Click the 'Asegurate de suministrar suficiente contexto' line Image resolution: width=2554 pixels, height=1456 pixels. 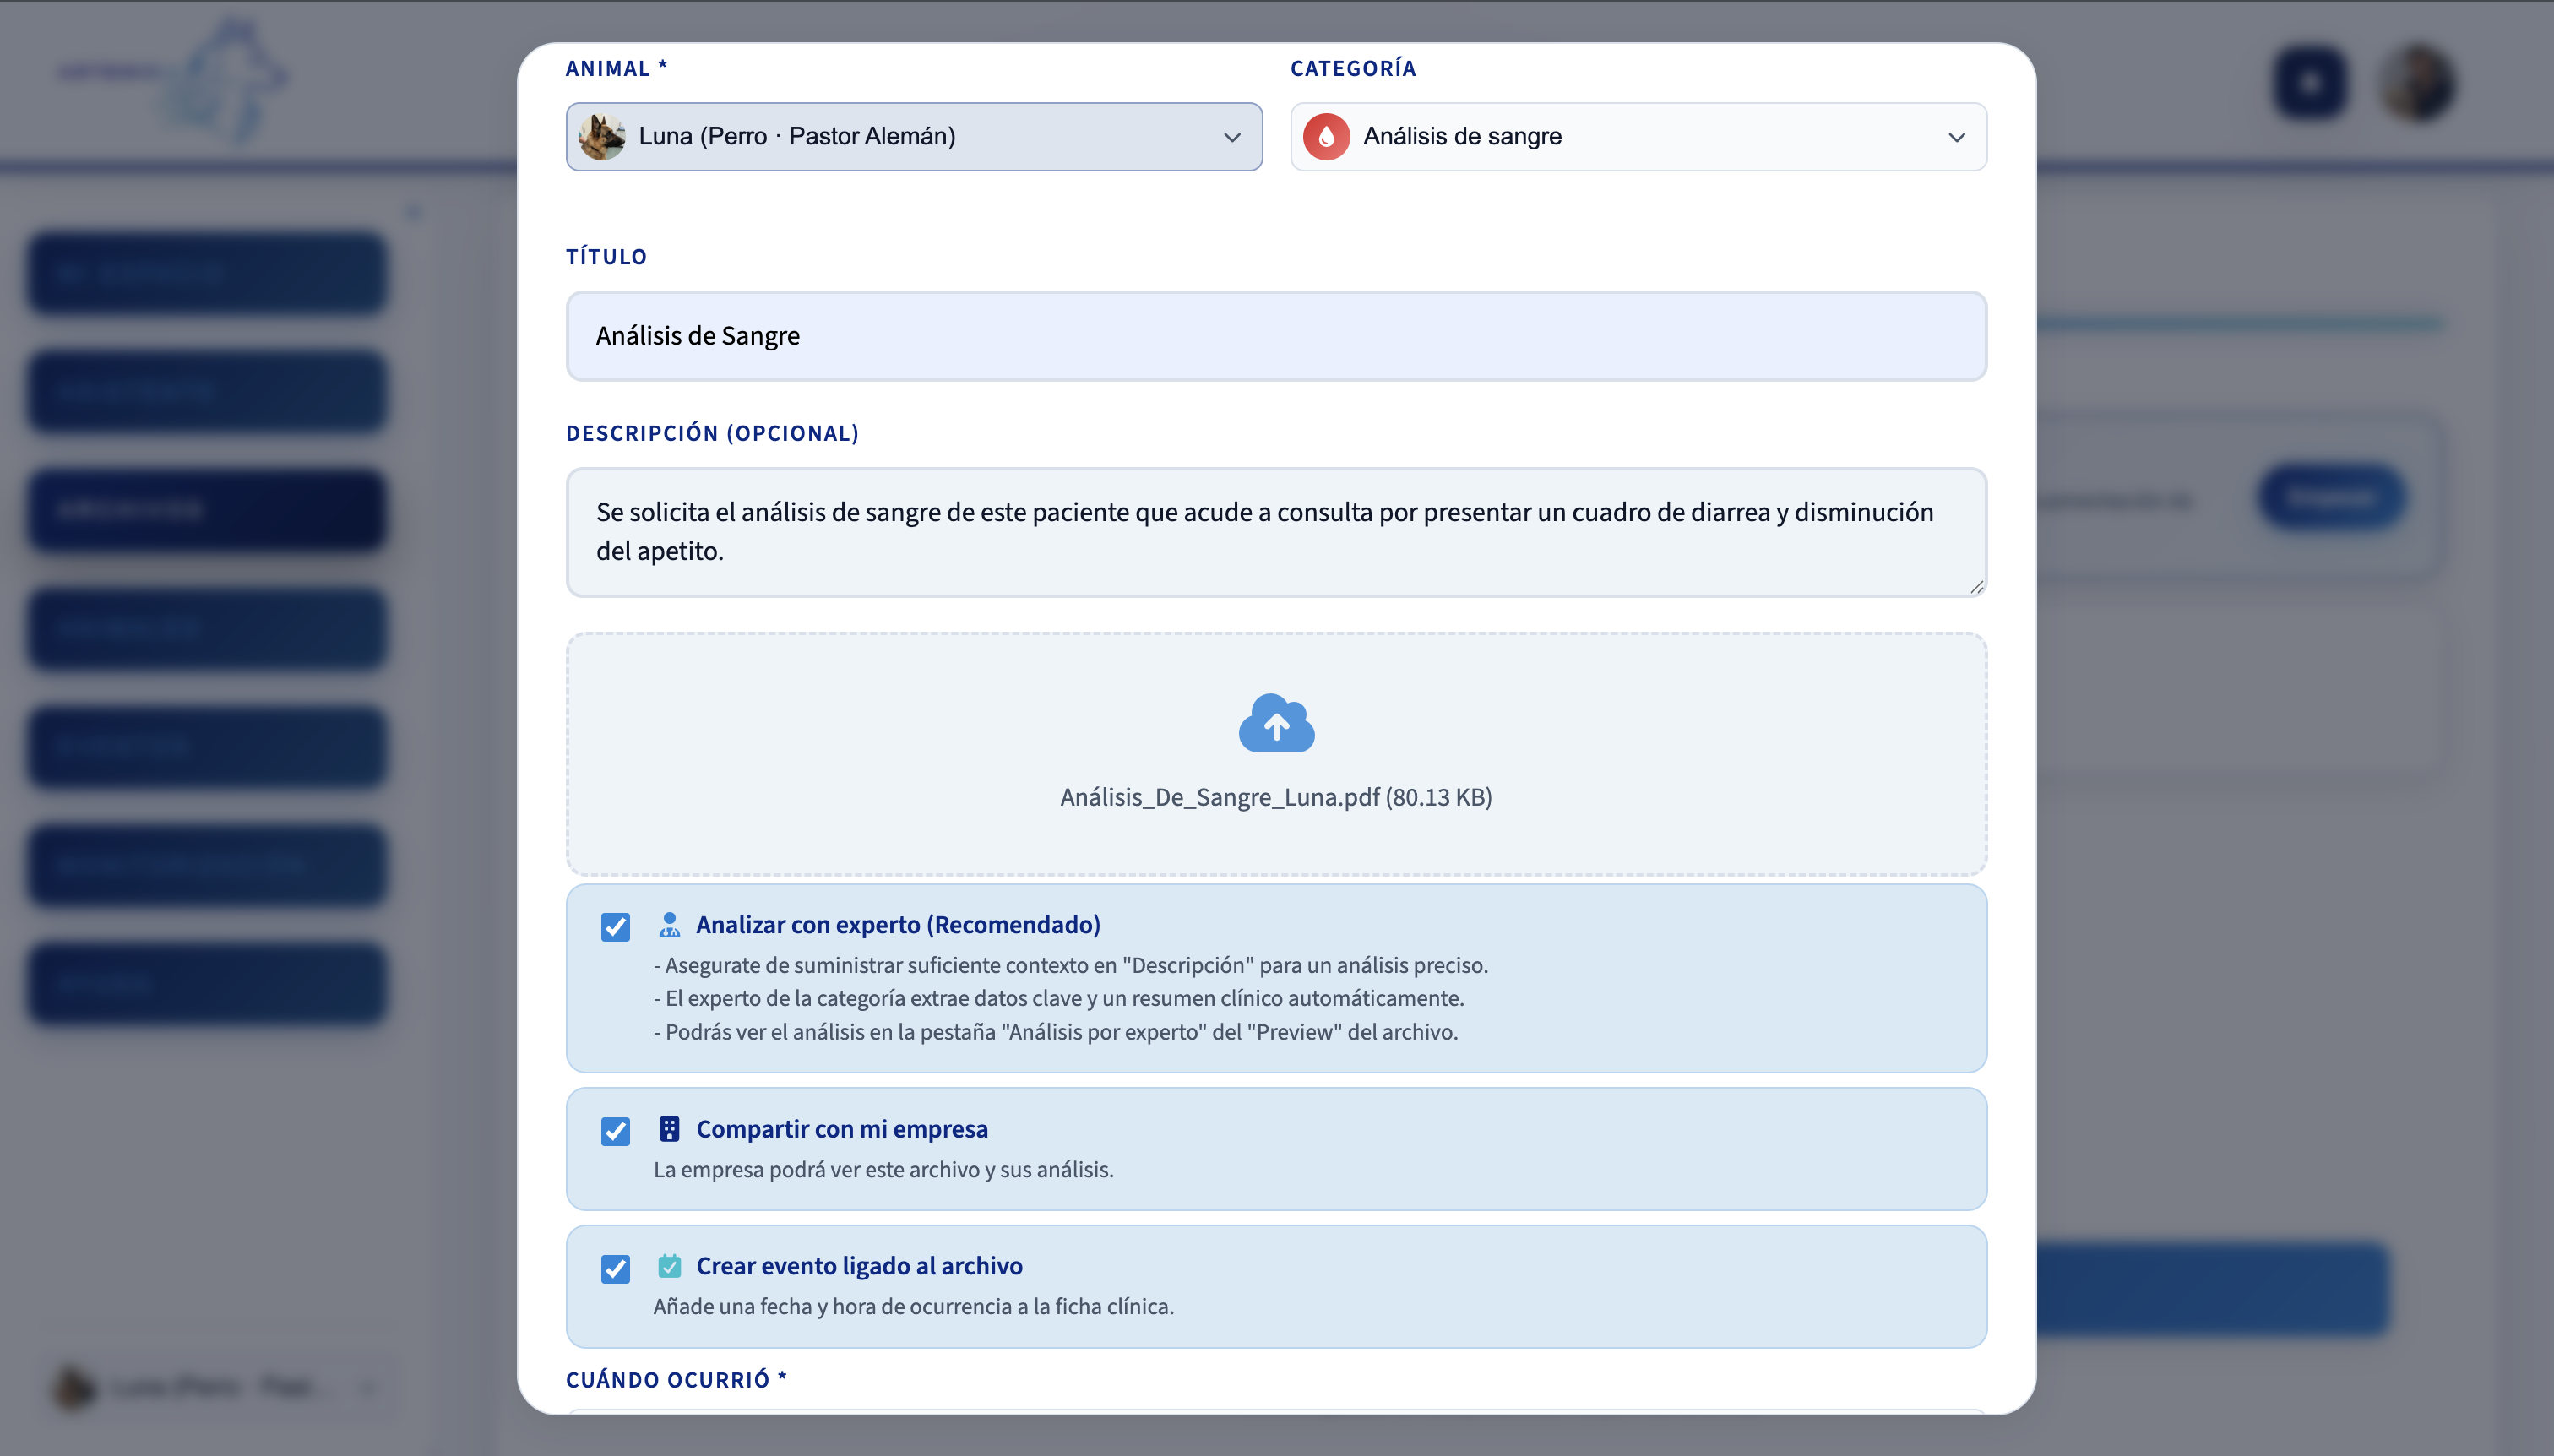coord(1071,965)
